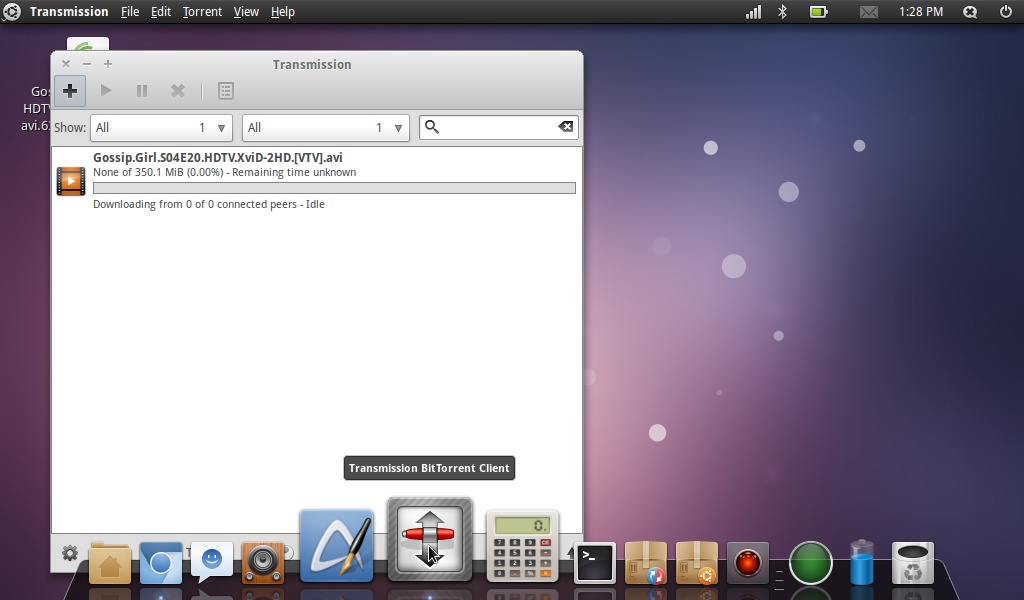Image resolution: width=1024 pixels, height=600 pixels.
Task: Click the Transmission application name in the top panel
Action: tap(69, 12)
